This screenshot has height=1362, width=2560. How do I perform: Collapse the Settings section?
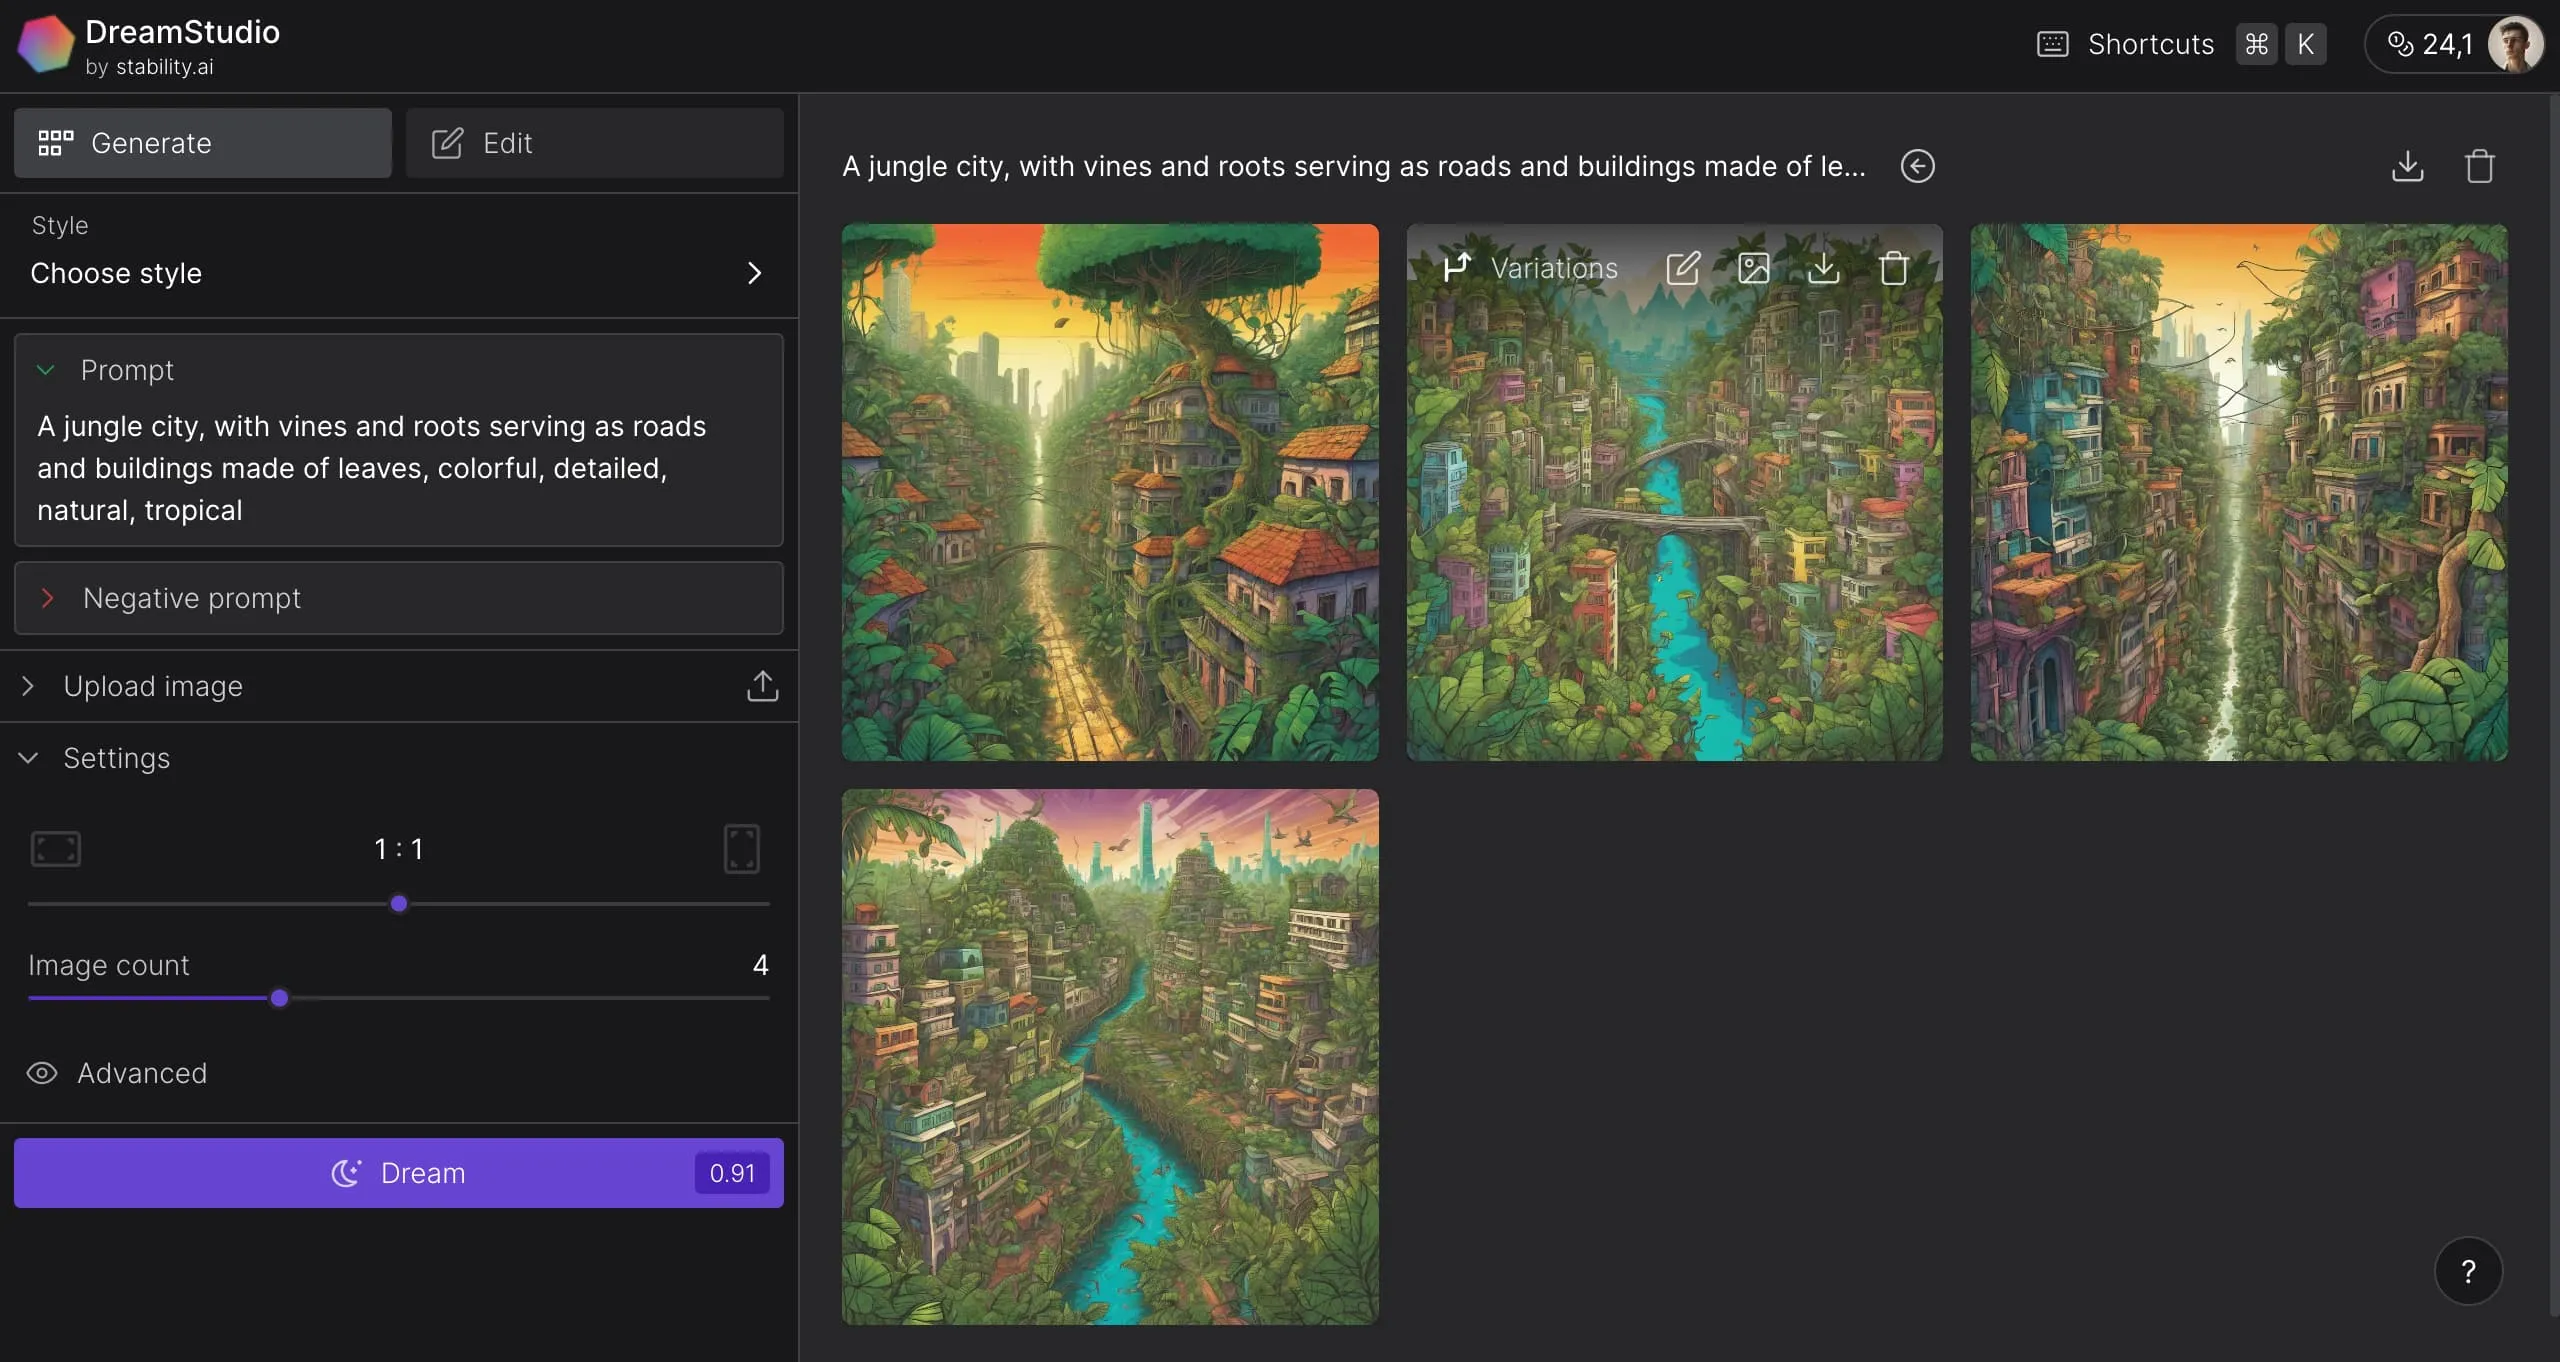(28, 758)
